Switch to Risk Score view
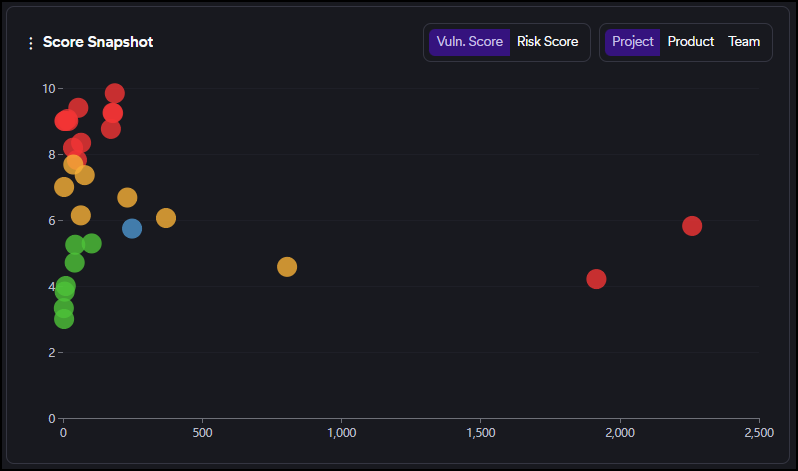Screen dimensions: 798x471 [547, 42]
